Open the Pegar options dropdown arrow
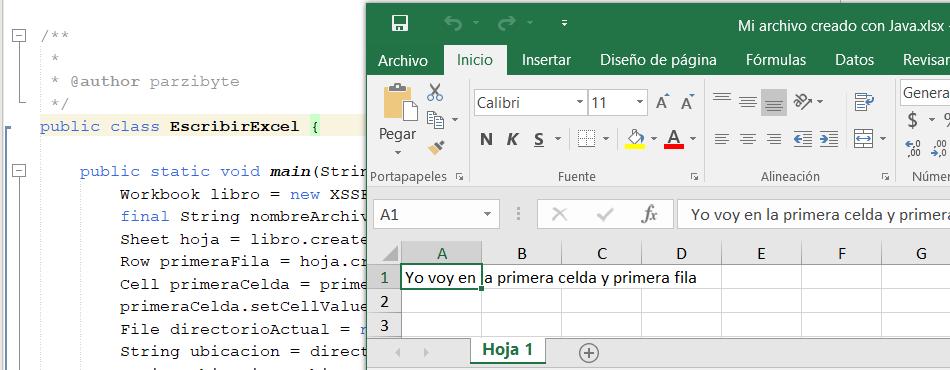The height and width of the screenshot is (370, 950). [398, 152]
